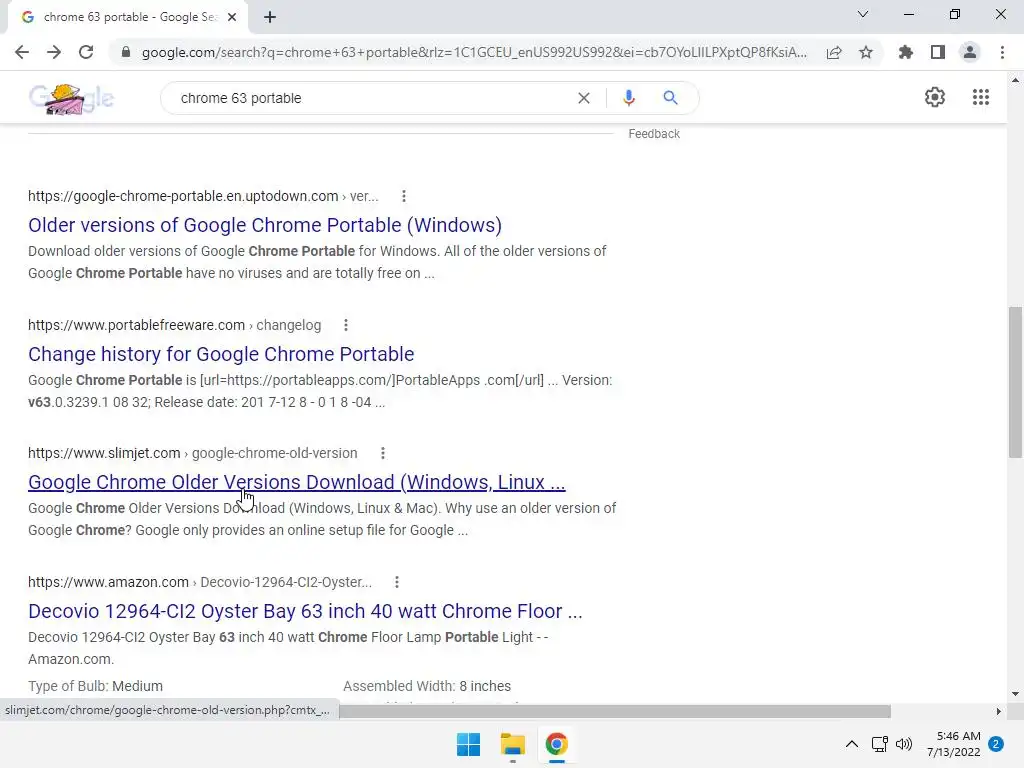The width and height of the screenshot is (1024, 768).
Task: Submit search with magnifier icon
Action: point(670,98)
